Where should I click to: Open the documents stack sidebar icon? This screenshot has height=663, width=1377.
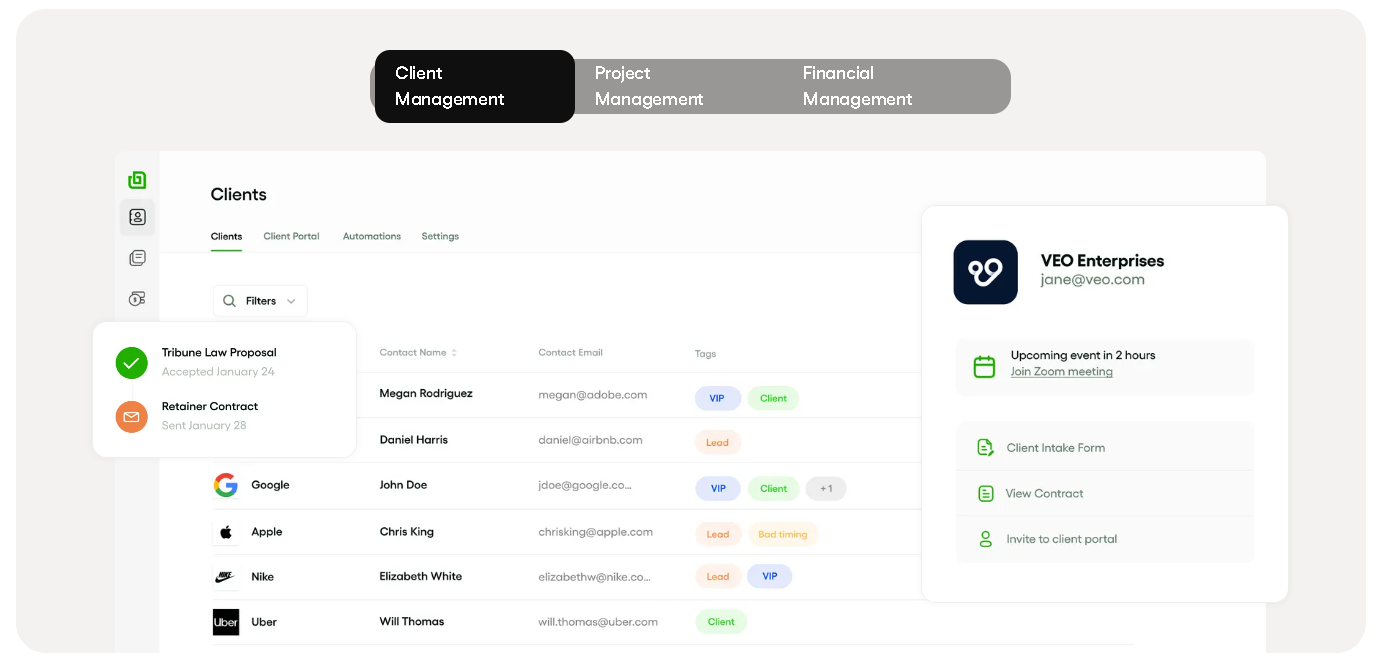(x=137, y=258)
